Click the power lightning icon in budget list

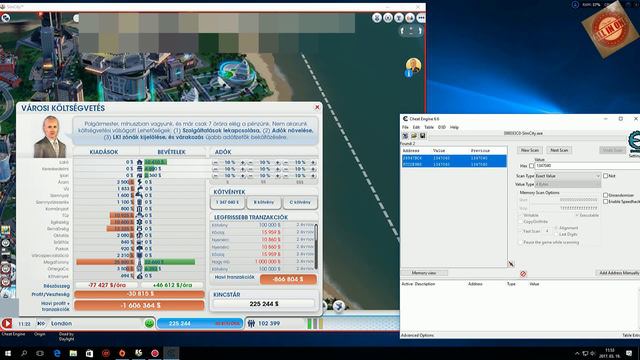(x=140, y=182)
